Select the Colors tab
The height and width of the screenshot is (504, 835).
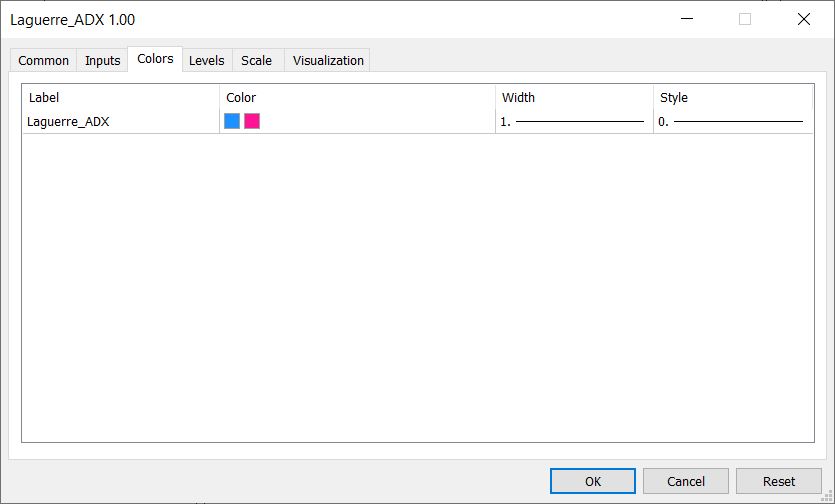pyautogui.click(x=155, y=59)
